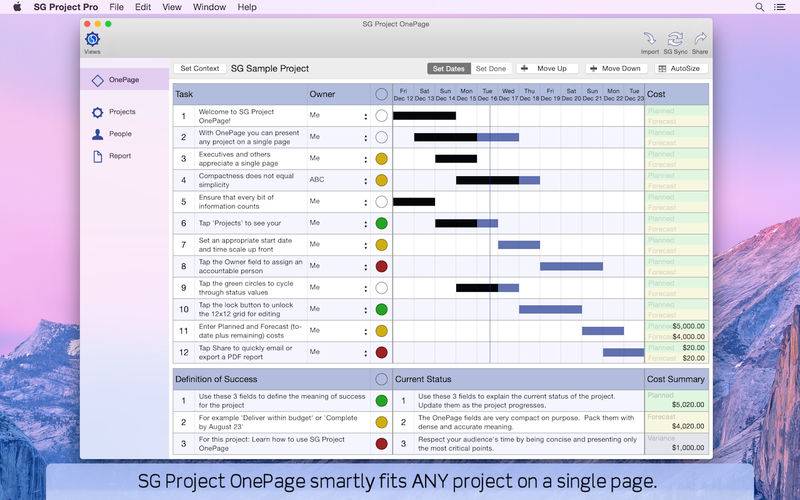The width and height of the screenshot is (800, 500).
Task: Cycle yellow circle for success item 2
Action: pos(381,422)
